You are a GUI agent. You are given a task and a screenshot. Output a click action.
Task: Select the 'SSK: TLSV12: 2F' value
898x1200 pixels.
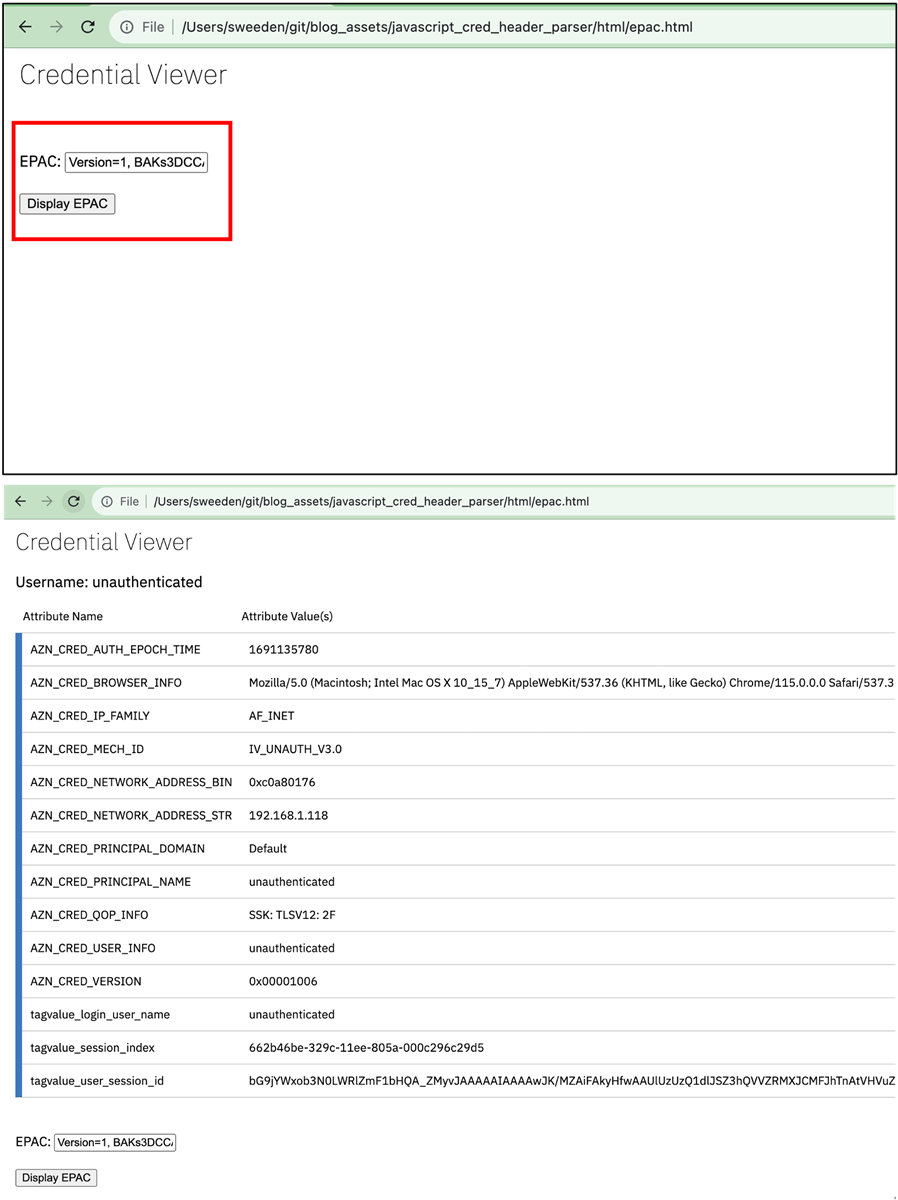[x=294, y=915]
